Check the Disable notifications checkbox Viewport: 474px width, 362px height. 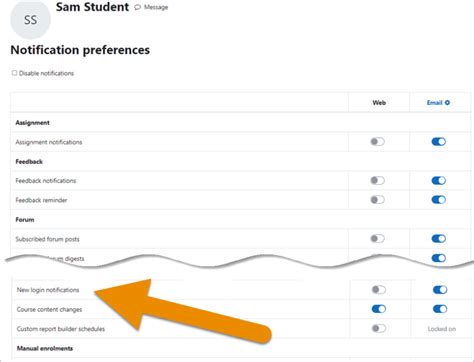[14, 73]
